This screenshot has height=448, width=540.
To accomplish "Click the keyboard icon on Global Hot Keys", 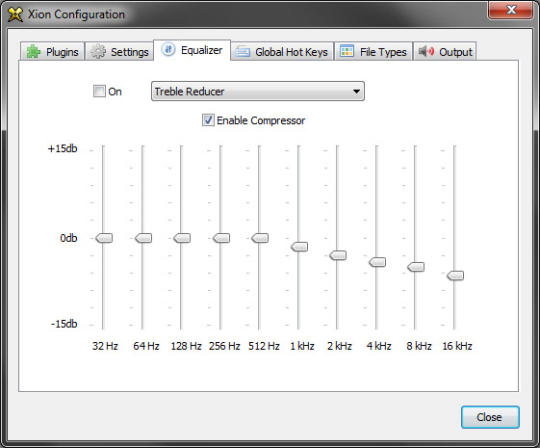I will [x=242, y=52].
